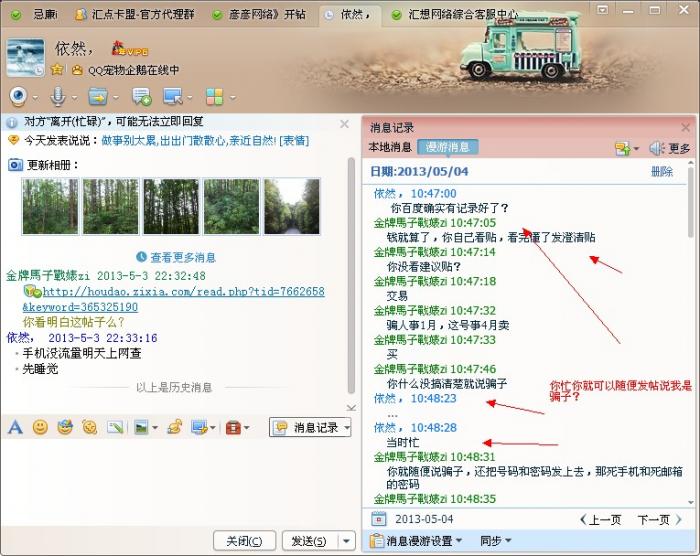Image resolution: width=700 pixels, height=556 pixels.
Task: Expand 同步 dropdown
Action: click(x=507, y=541)
